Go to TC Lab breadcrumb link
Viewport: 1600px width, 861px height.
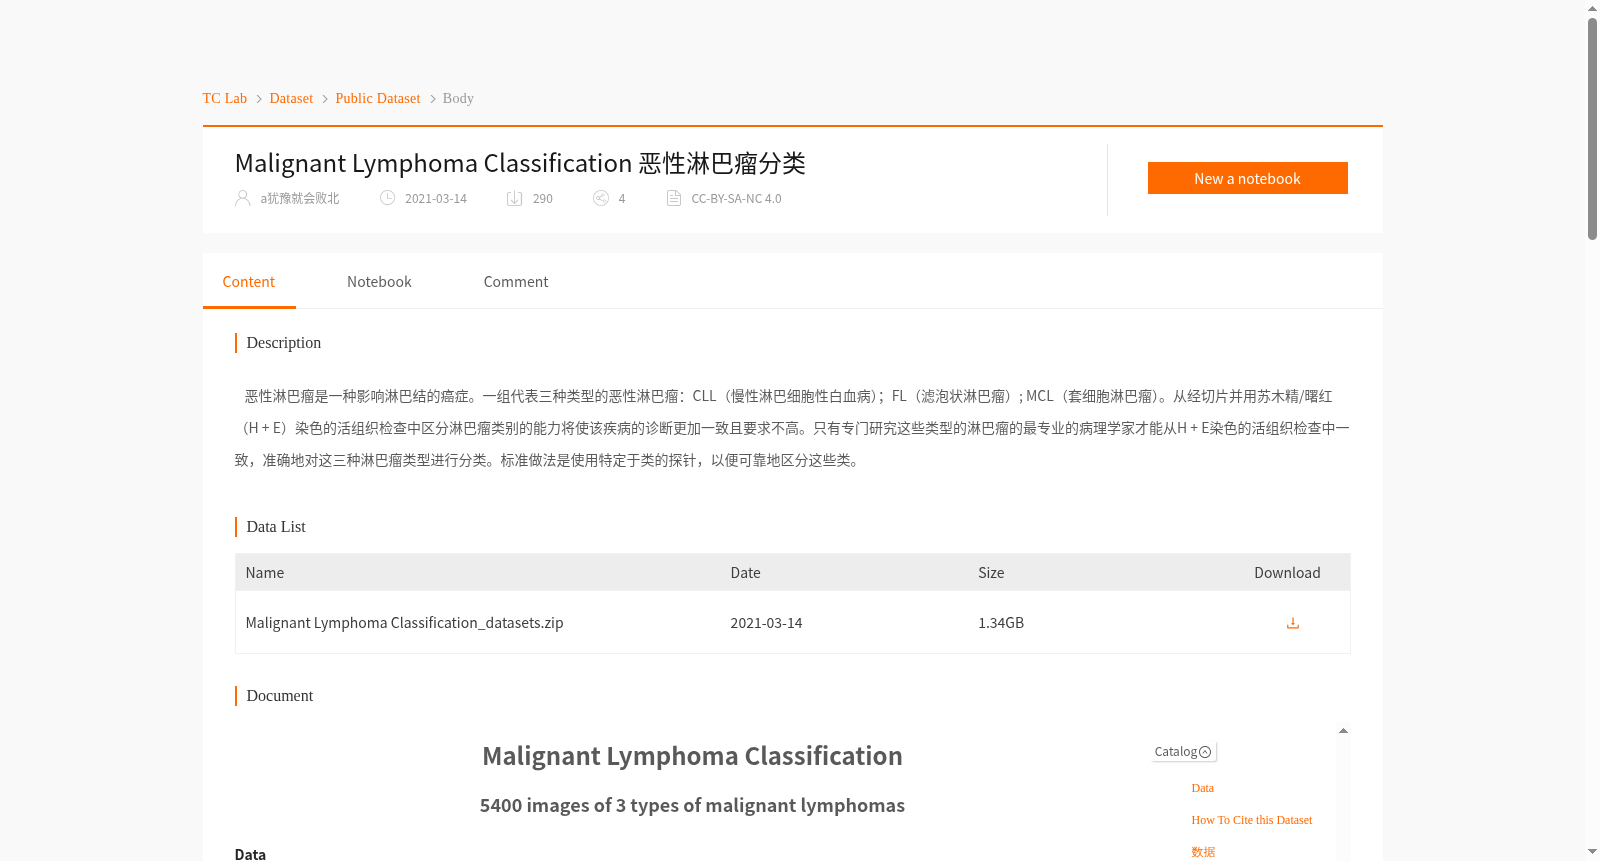tap(225, 98)
